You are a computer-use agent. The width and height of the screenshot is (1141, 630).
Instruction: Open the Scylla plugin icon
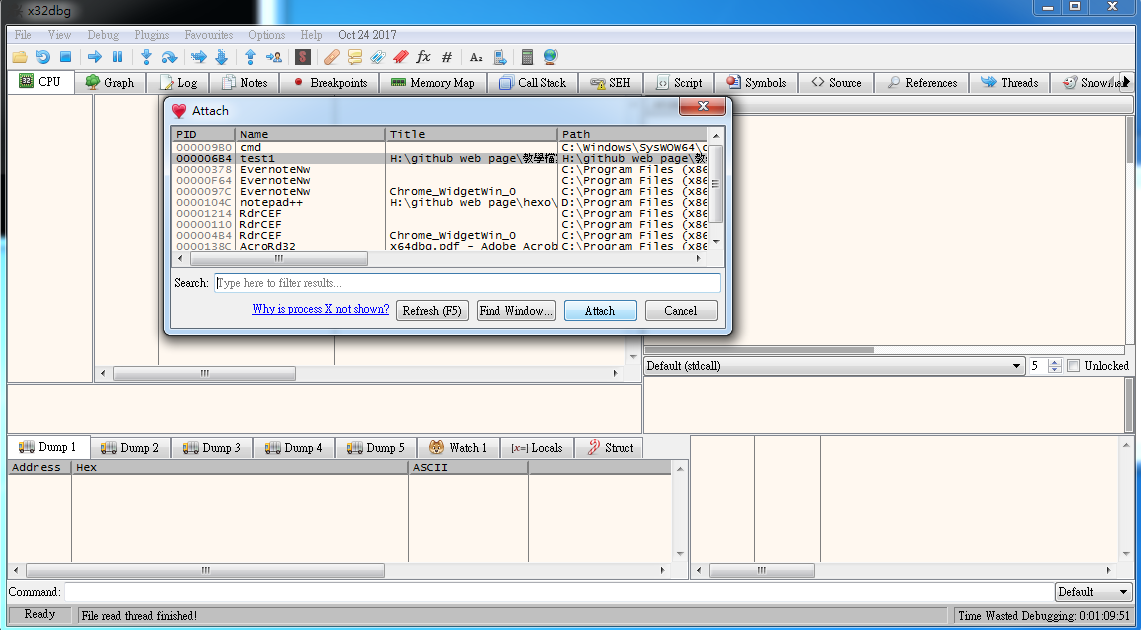(303, 57)
